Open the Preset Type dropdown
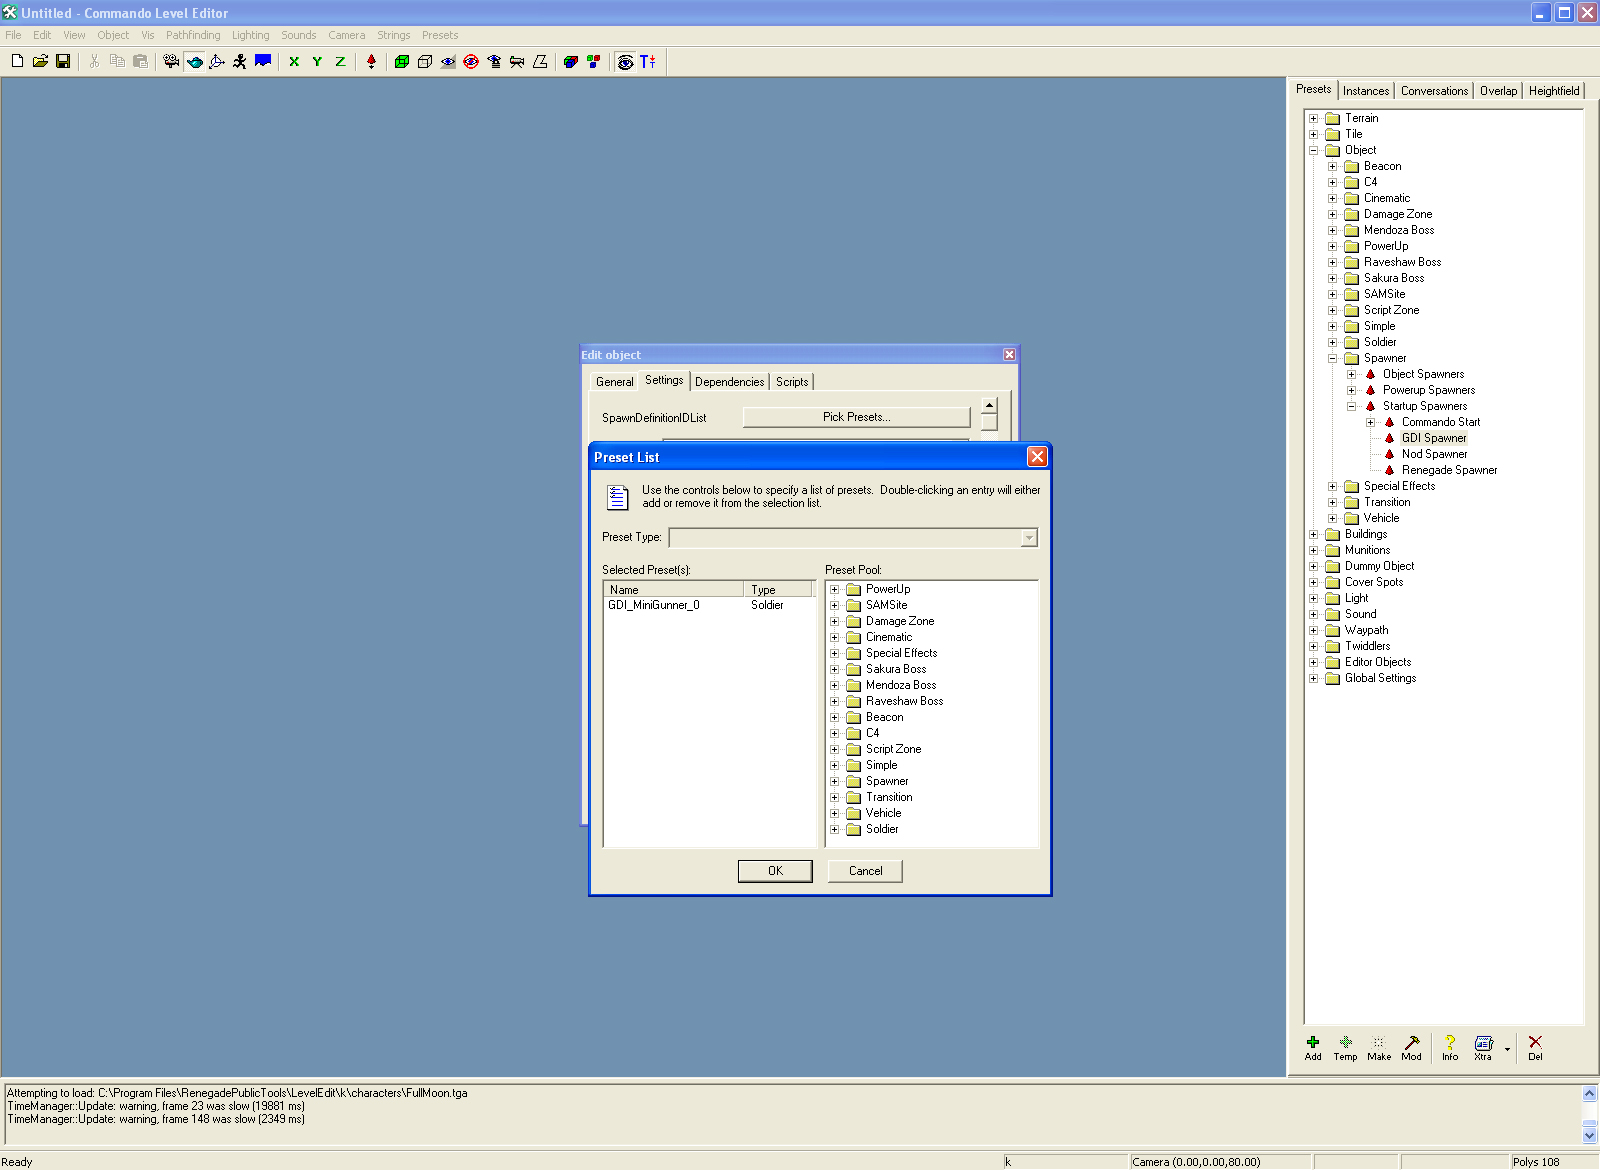The image size is (1600, 1170). (1028, 538)
